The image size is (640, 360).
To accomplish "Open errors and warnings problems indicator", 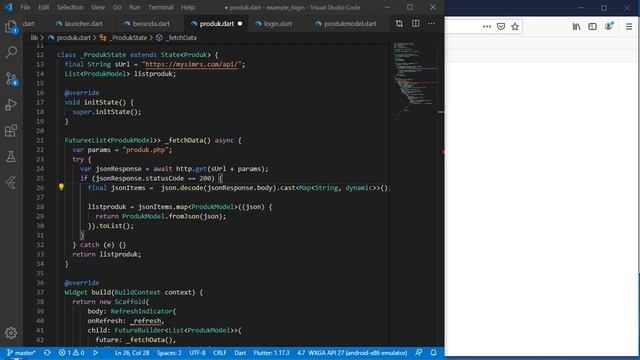I will pos(71,353).
